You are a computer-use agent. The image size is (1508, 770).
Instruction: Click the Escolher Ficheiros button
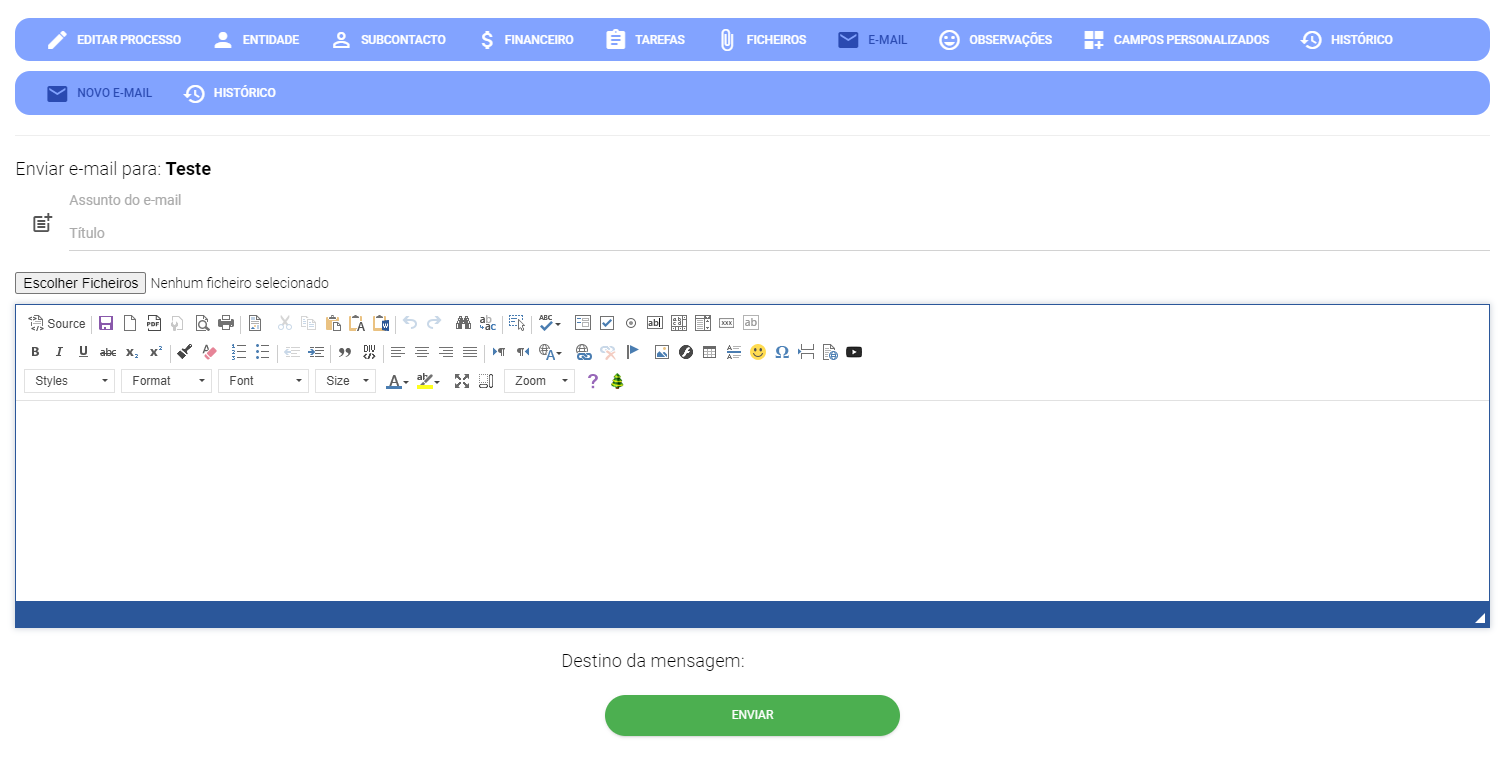tap(81, 283)
